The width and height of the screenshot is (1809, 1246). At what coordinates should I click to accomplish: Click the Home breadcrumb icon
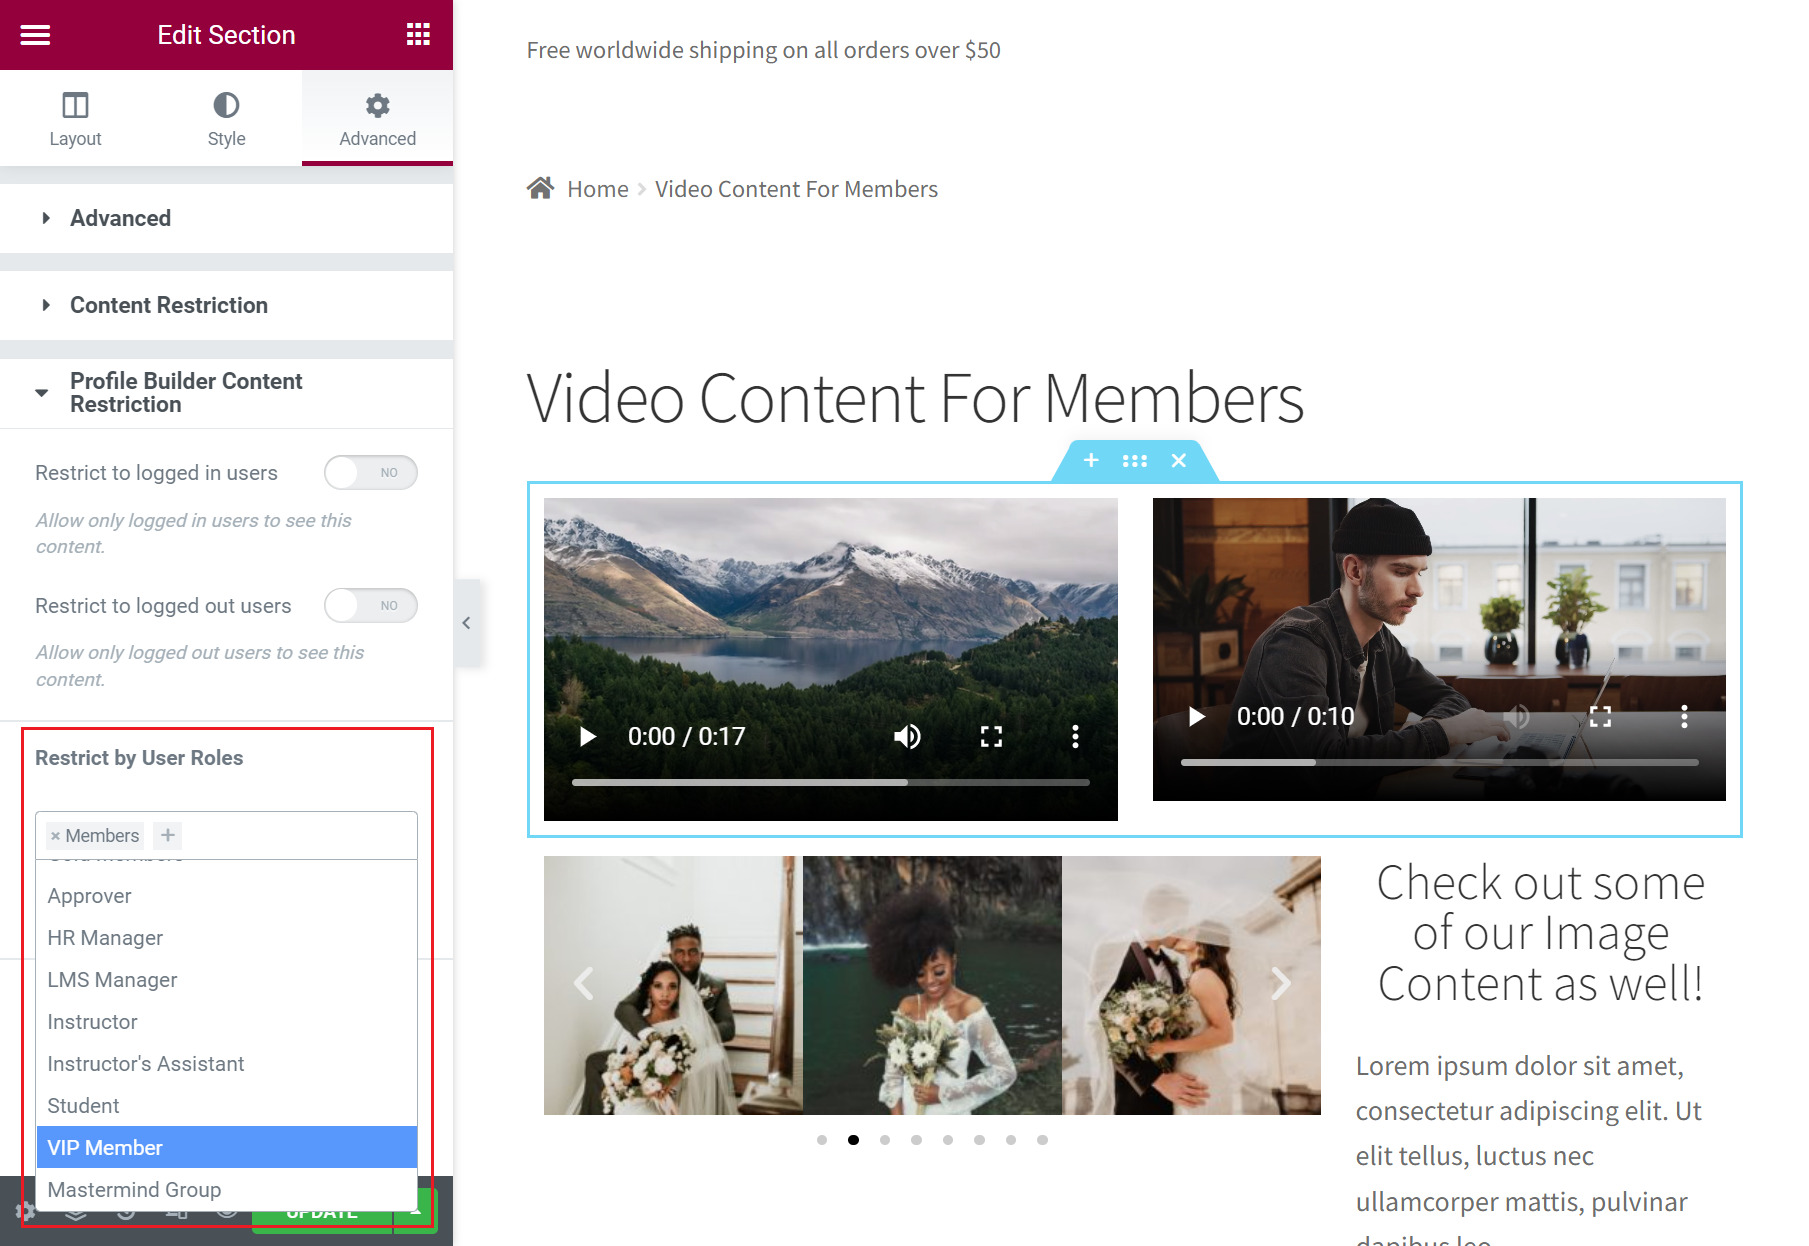coord(541,188)
